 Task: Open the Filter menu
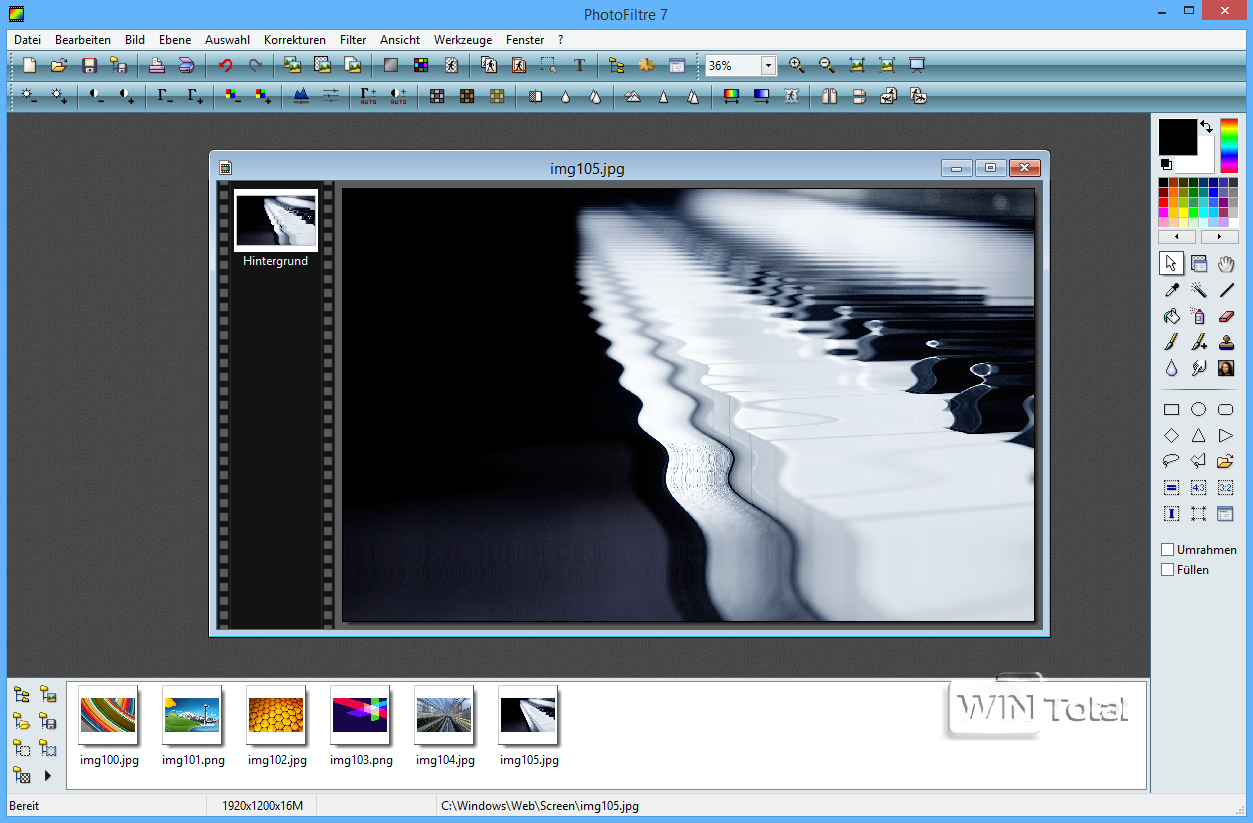(x=352, y=40)
